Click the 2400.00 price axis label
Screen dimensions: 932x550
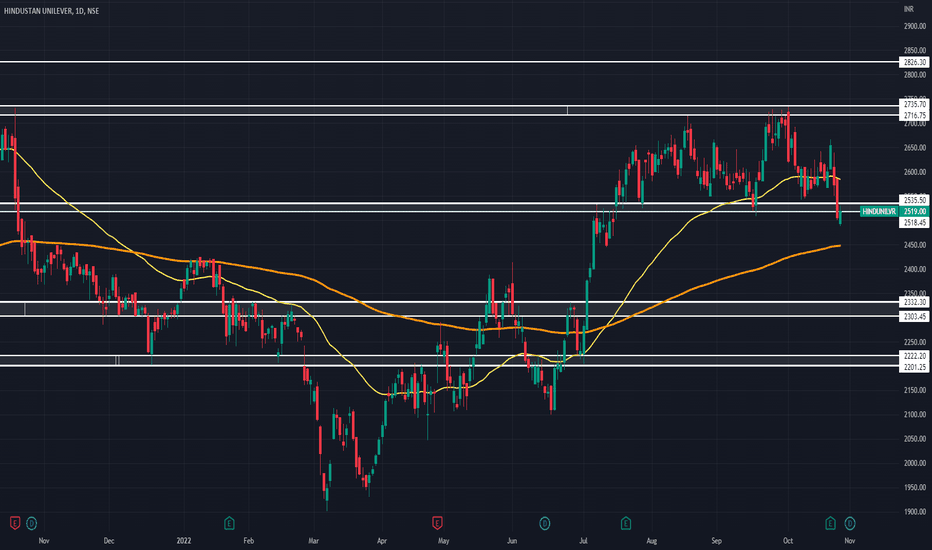click(x=915, y=269)
